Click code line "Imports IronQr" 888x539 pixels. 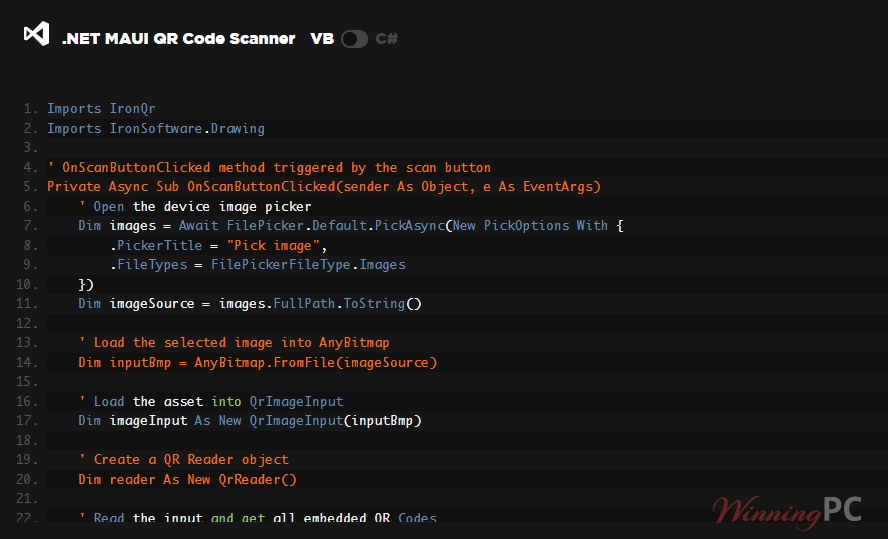click(101, 109)
